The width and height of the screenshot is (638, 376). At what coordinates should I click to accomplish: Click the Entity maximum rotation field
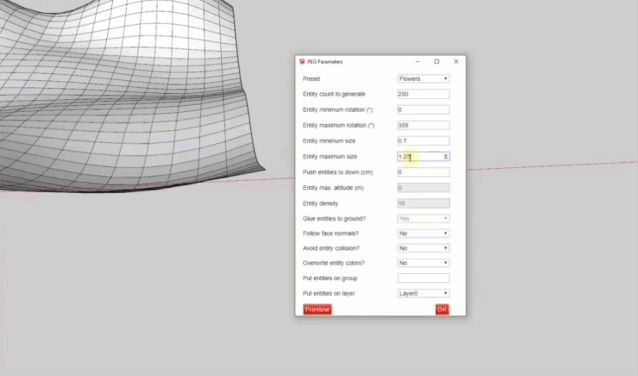(x=423, y=125)
